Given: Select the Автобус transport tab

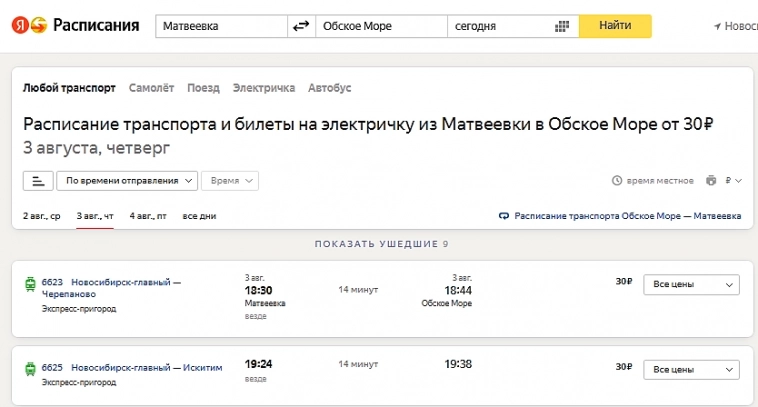Looking at the screenshot, I should pos(330,88).
